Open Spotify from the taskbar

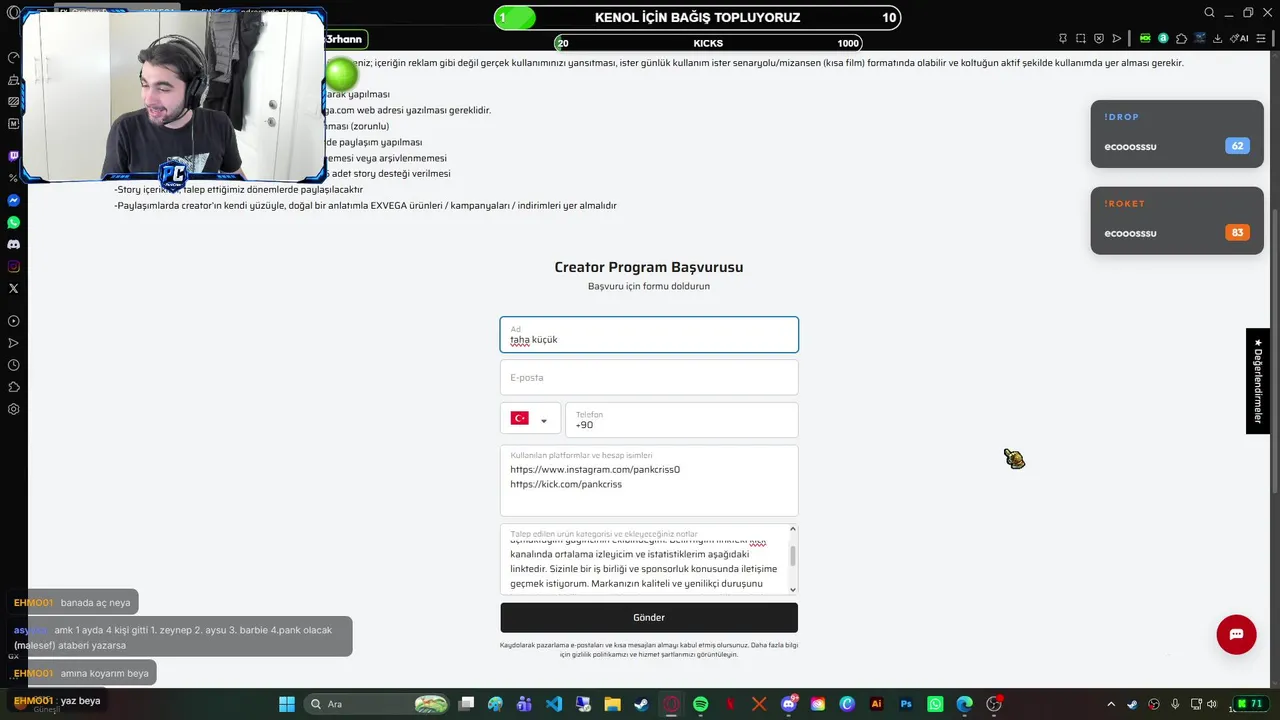click(x=700, y=704)
